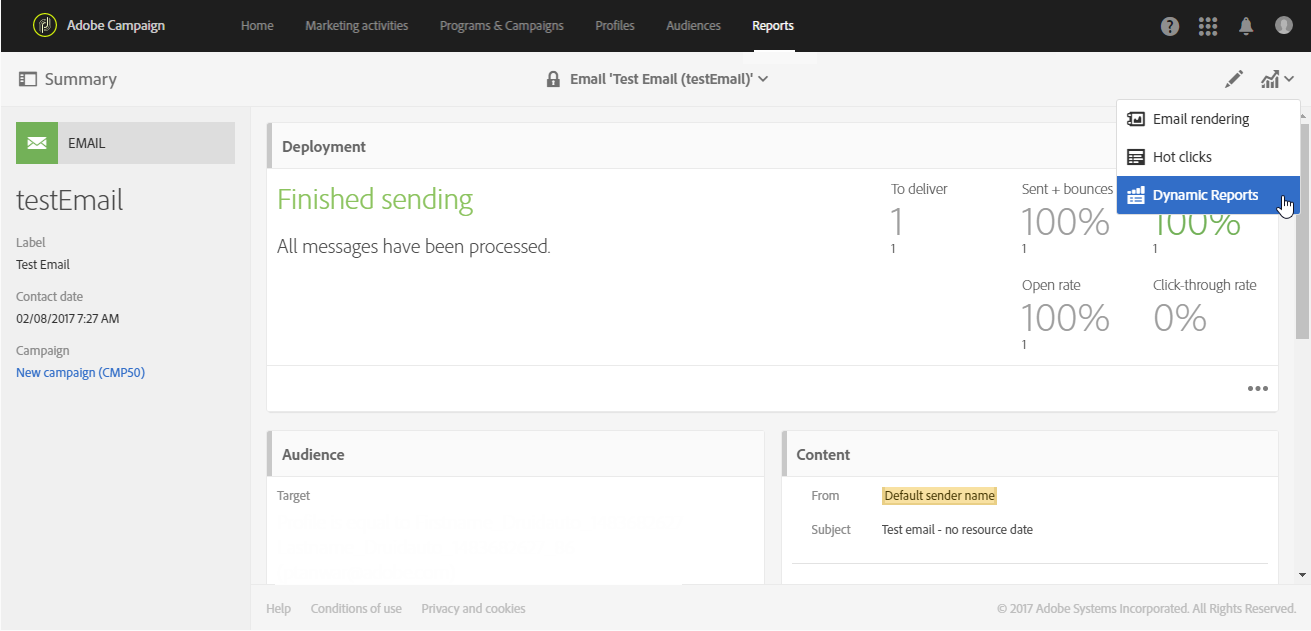Click the Summary heading
This screenshot has height=631, width=1311.
81,79
